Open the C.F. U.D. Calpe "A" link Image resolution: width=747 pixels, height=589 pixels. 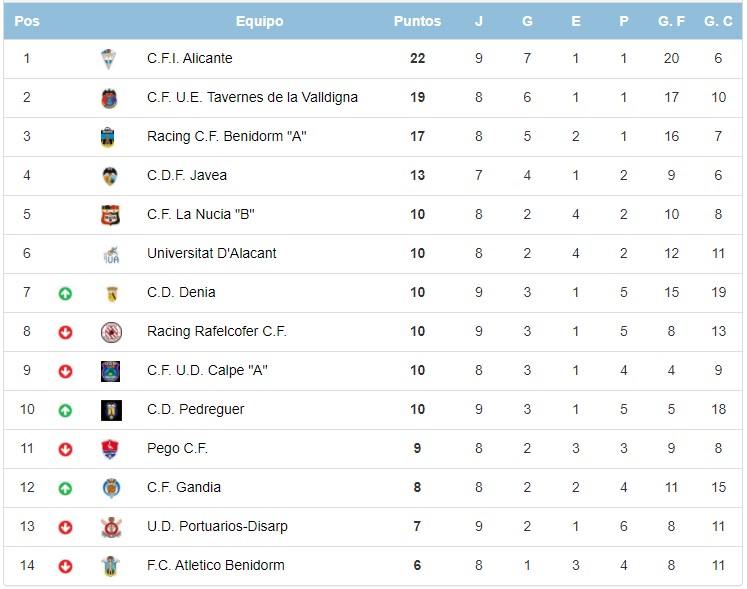207,370
